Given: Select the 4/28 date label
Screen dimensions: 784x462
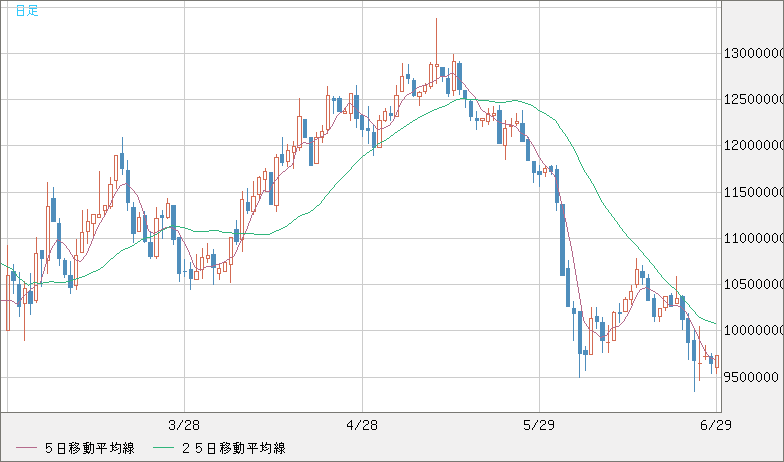Looking at the screenshot, I should coord(362,425).
